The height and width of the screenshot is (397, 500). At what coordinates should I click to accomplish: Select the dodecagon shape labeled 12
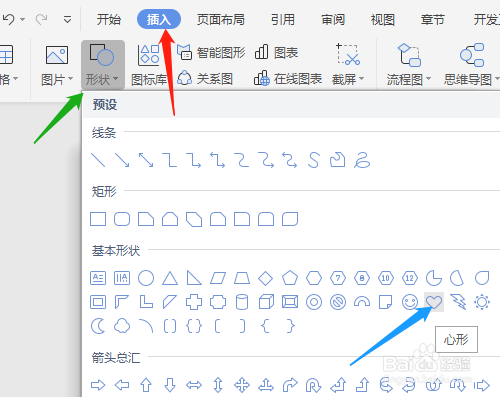410,278
